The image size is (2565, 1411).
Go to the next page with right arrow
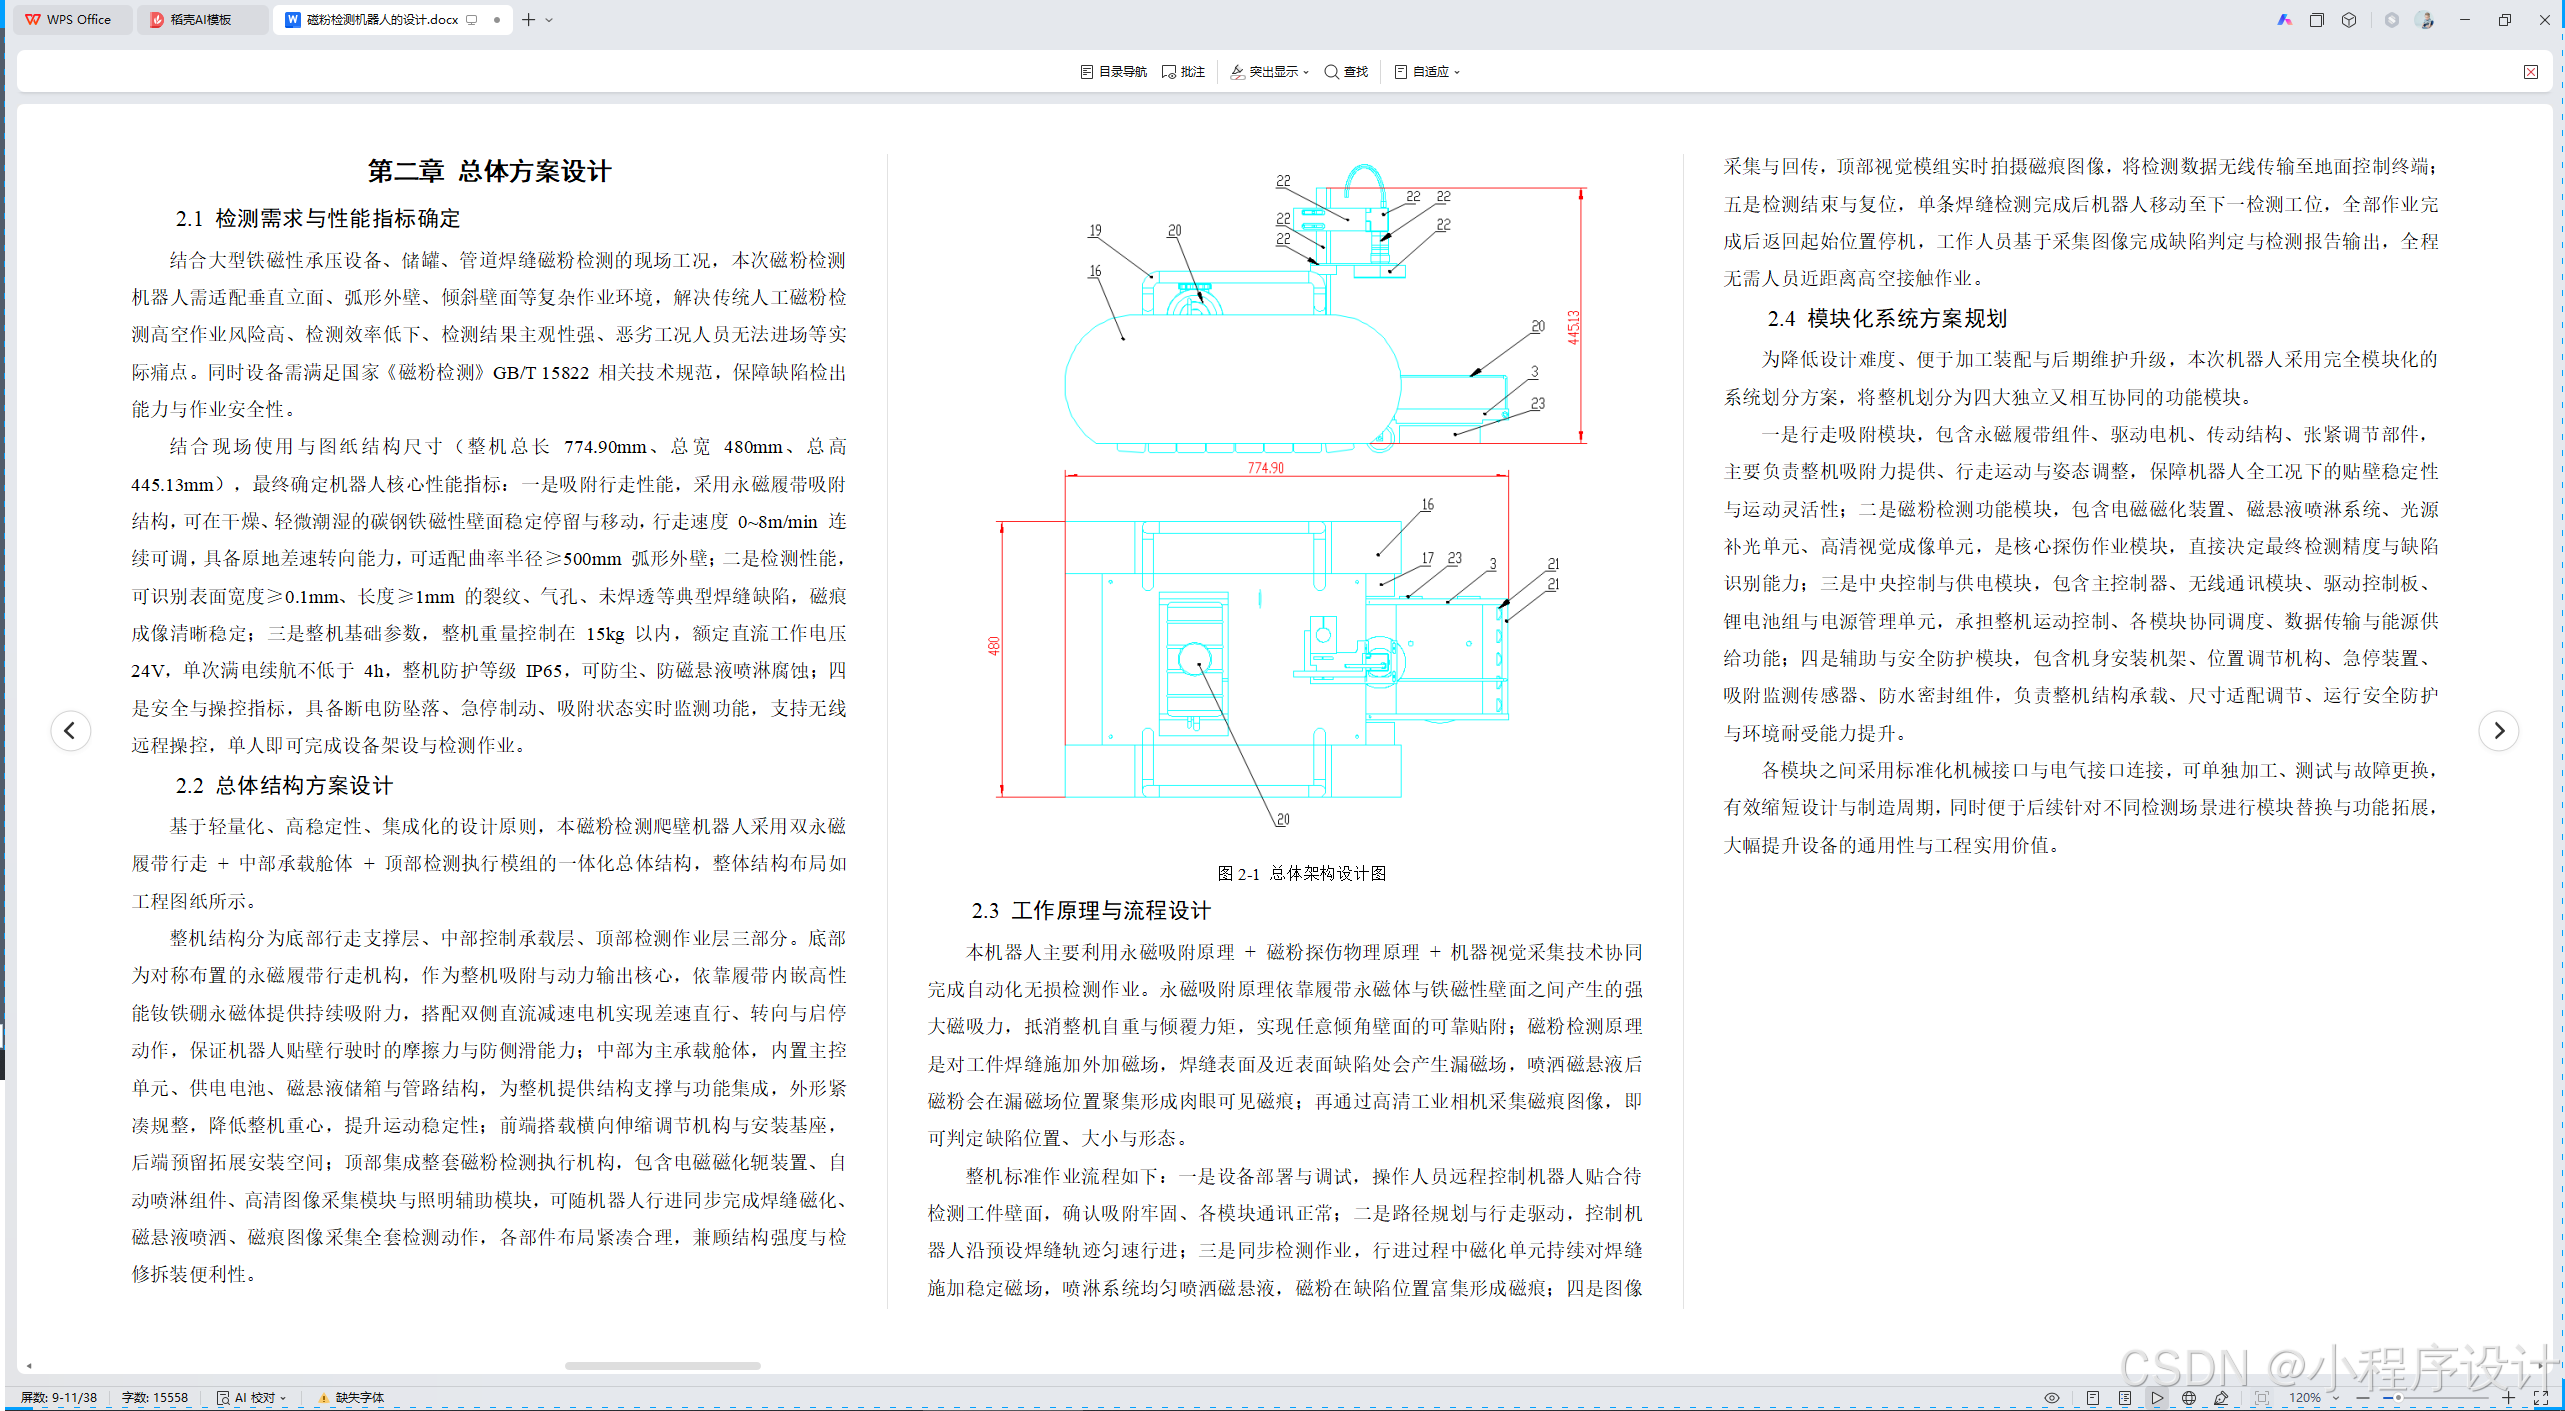(2498, 731)
